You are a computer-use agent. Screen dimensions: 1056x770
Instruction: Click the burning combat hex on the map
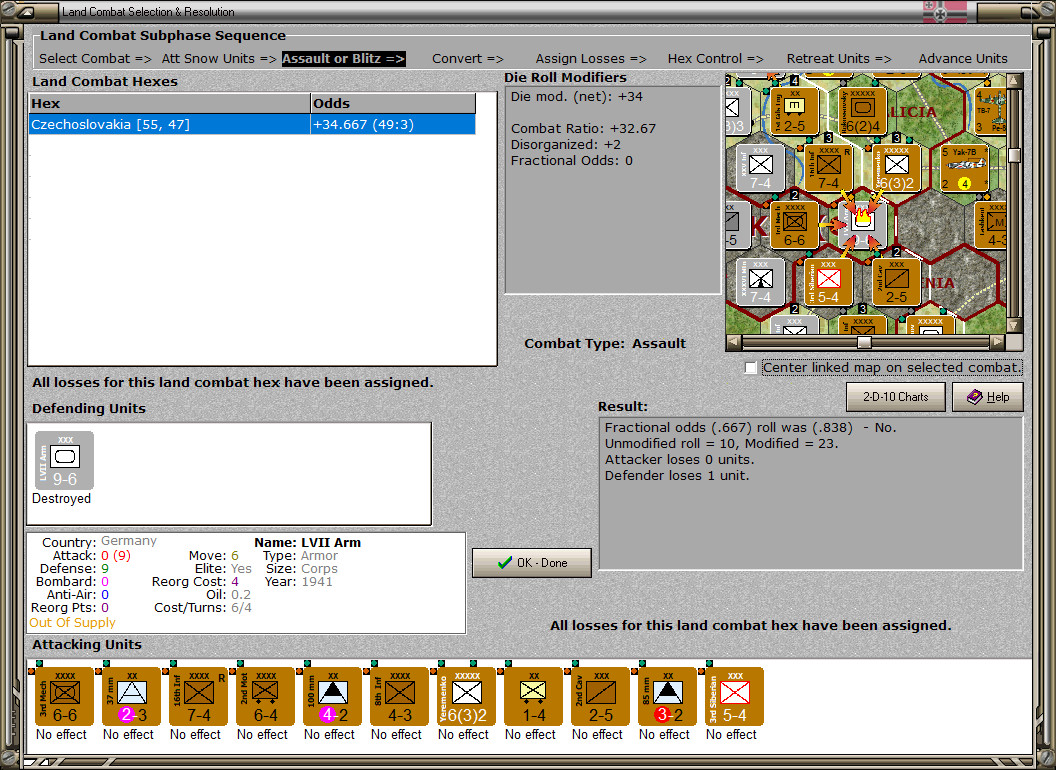point(862,224)
